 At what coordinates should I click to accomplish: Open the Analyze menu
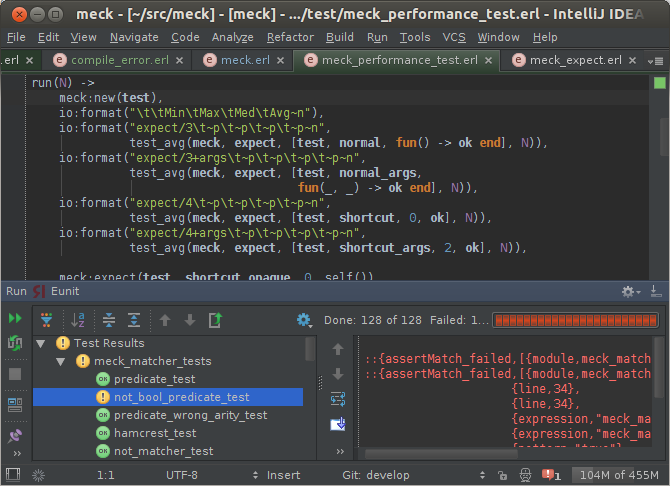tap(232, 38)
